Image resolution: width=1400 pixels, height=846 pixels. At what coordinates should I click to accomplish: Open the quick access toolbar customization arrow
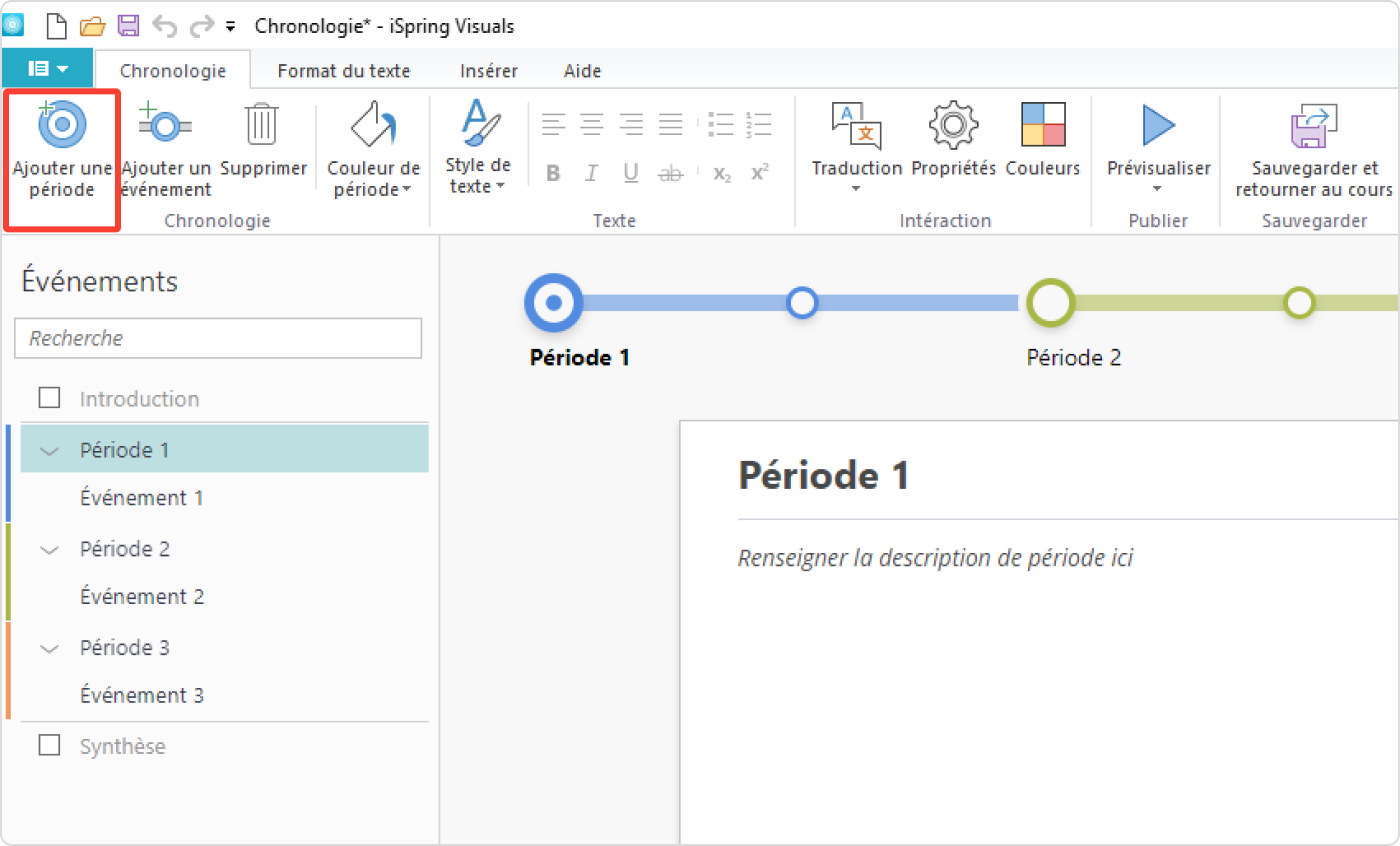[x=231, y=27]
